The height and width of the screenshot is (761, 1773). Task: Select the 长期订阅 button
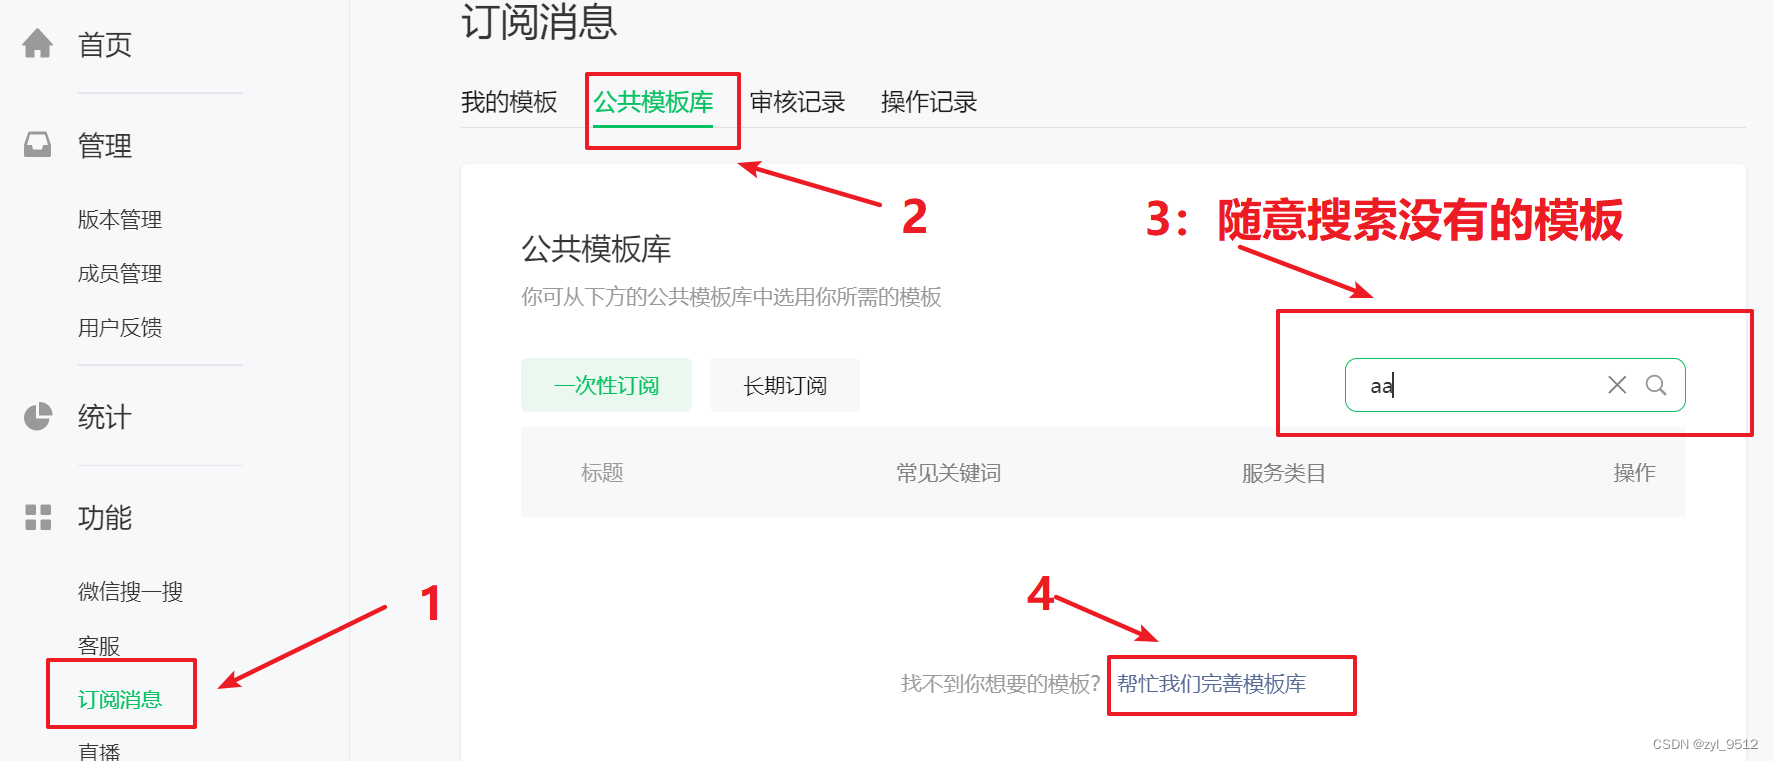(785, 385)
